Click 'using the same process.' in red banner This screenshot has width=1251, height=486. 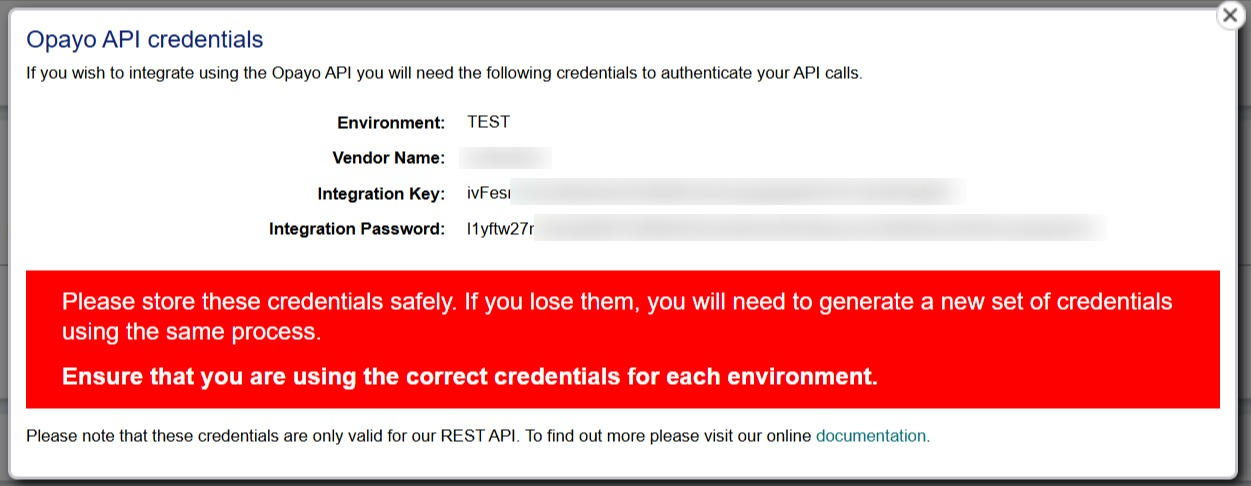(x=191, y=332)
